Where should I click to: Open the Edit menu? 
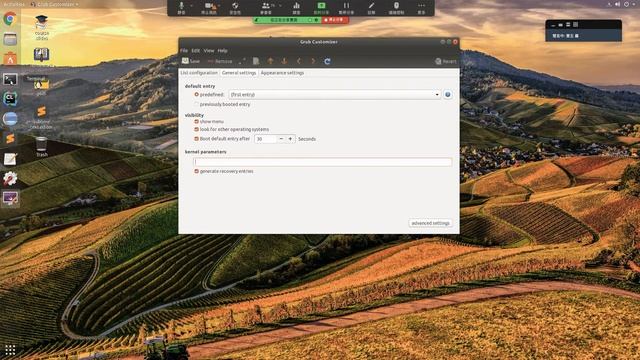click(196, 51)
